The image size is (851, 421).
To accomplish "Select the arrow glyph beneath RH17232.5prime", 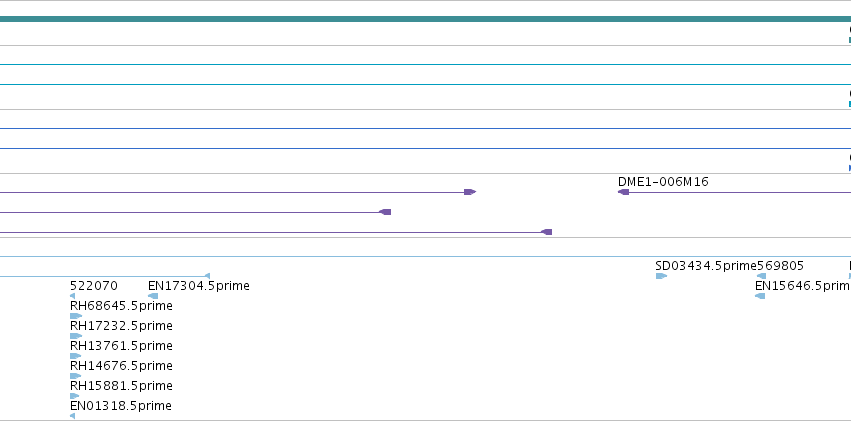I will pyautogui.click(x=76, y=336).
